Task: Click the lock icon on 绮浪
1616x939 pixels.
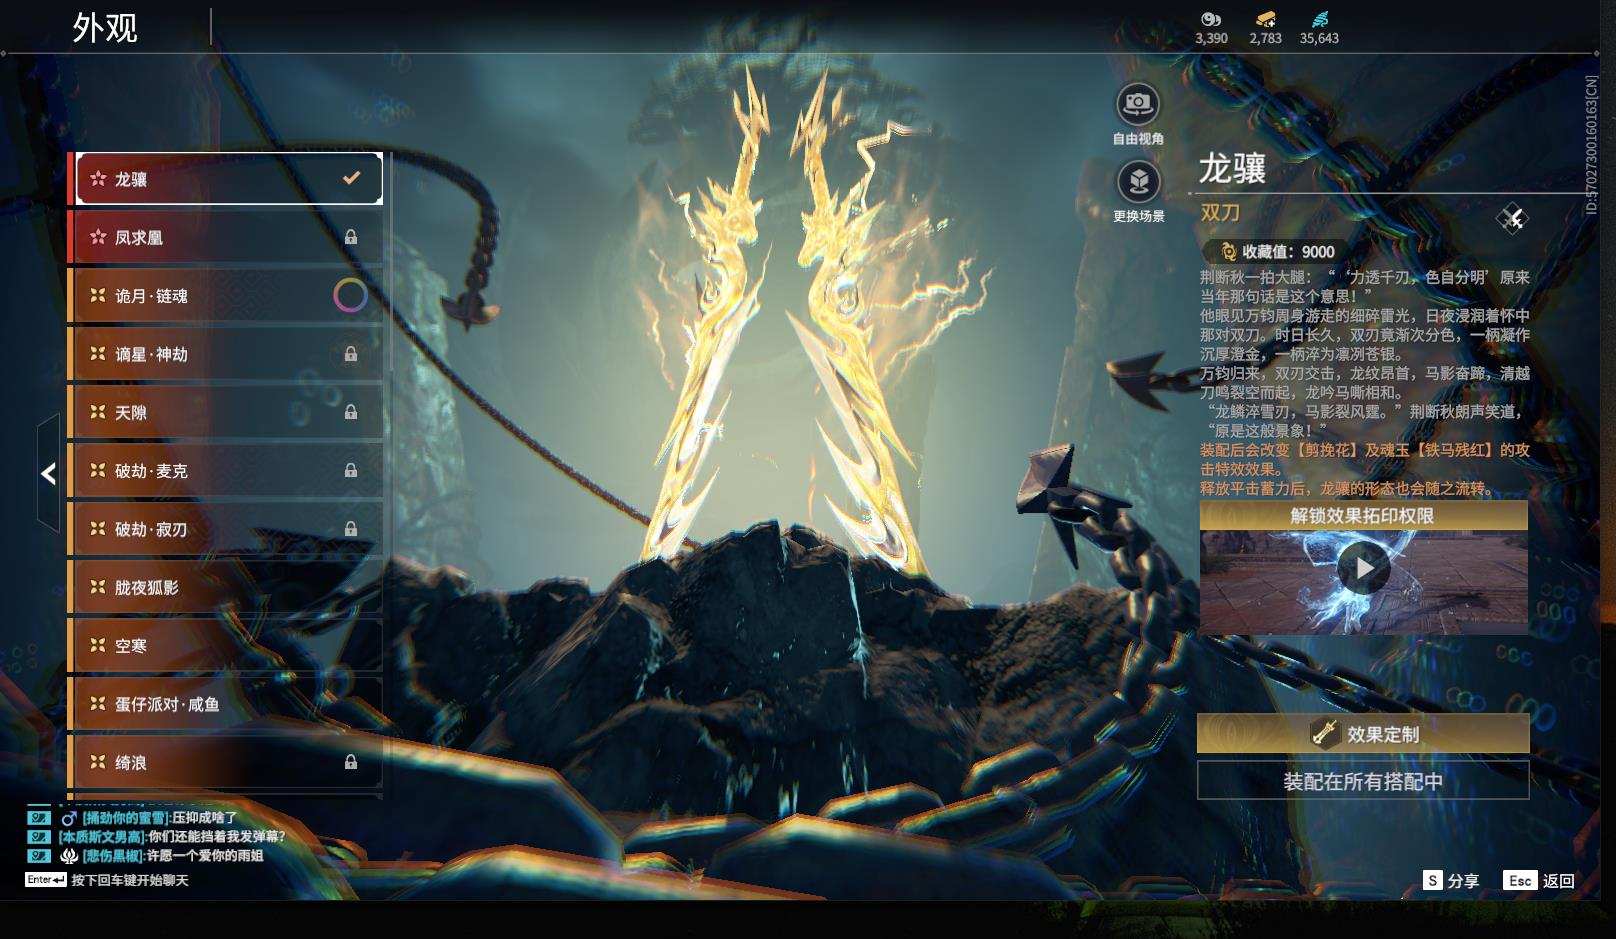Action: point(351,762)
